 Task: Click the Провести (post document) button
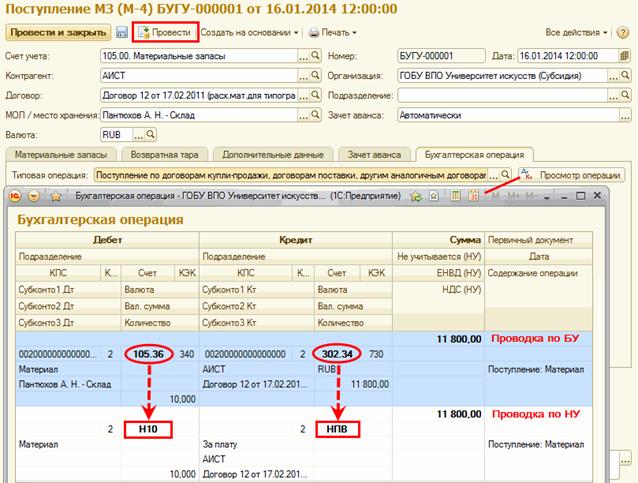(163, 33)
